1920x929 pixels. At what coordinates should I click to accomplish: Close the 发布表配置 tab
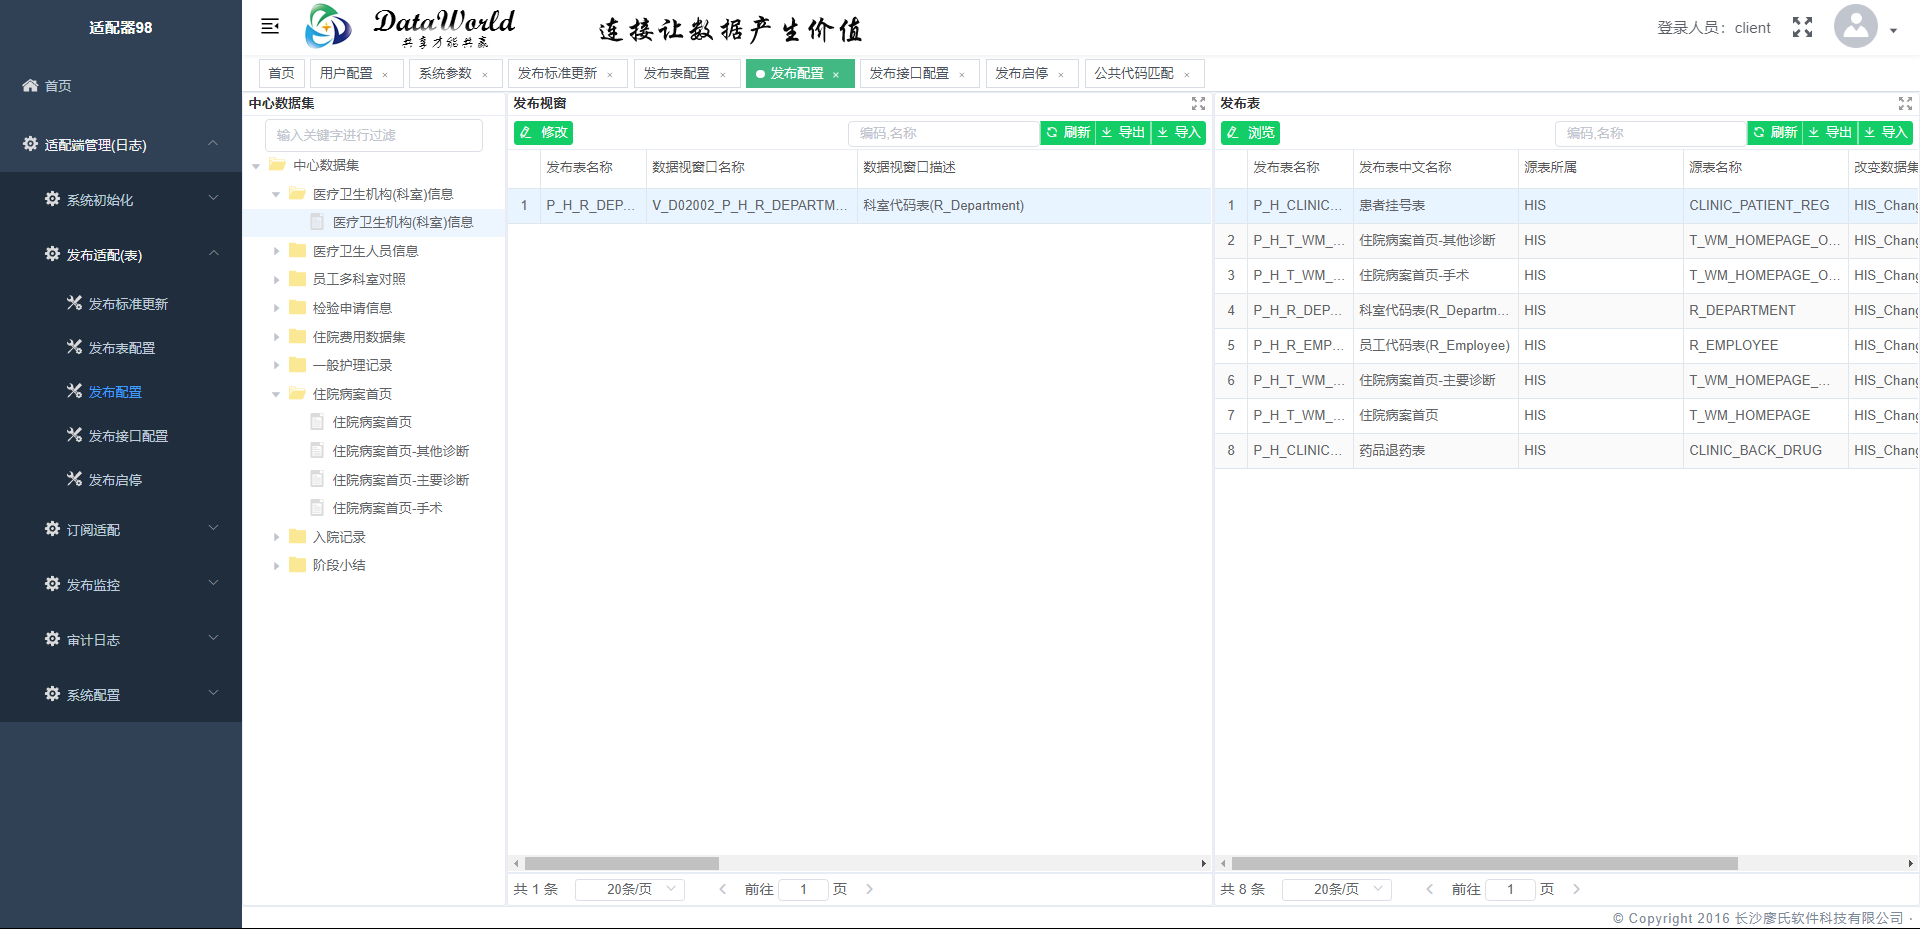click(x=723, y=75)
